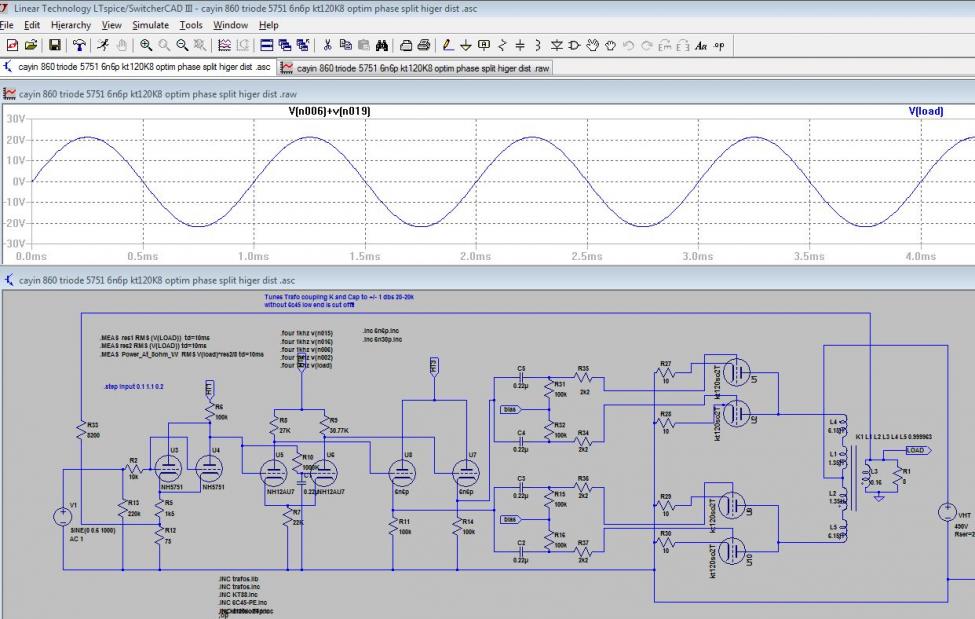Click the 30V label on vertical axis
Image resolution: width=975 pixels, height=619 pixels.
(16, 119)
